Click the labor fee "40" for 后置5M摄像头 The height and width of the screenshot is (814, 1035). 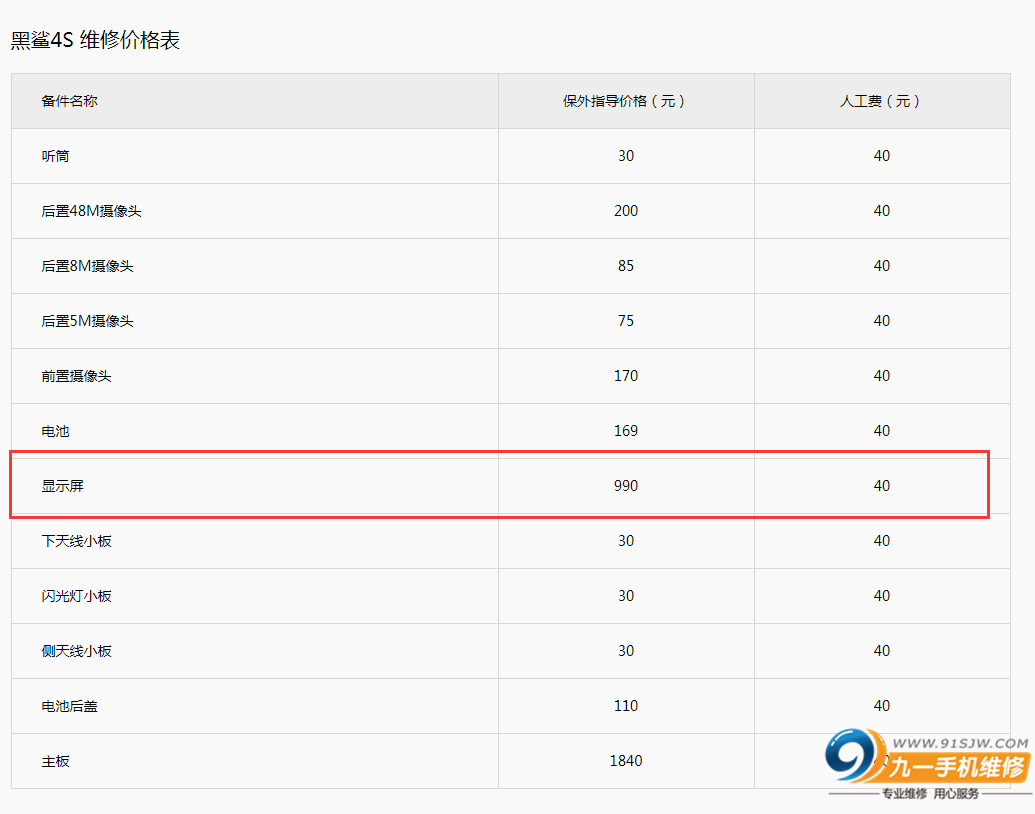click(x=882, y=321)
